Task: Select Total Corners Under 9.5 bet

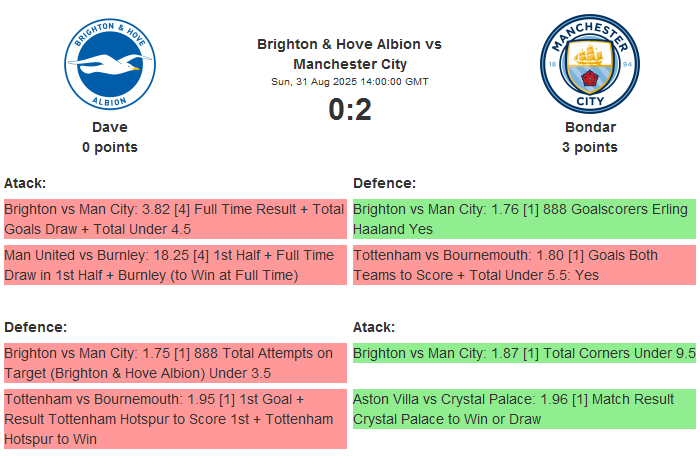Action: 523,353
